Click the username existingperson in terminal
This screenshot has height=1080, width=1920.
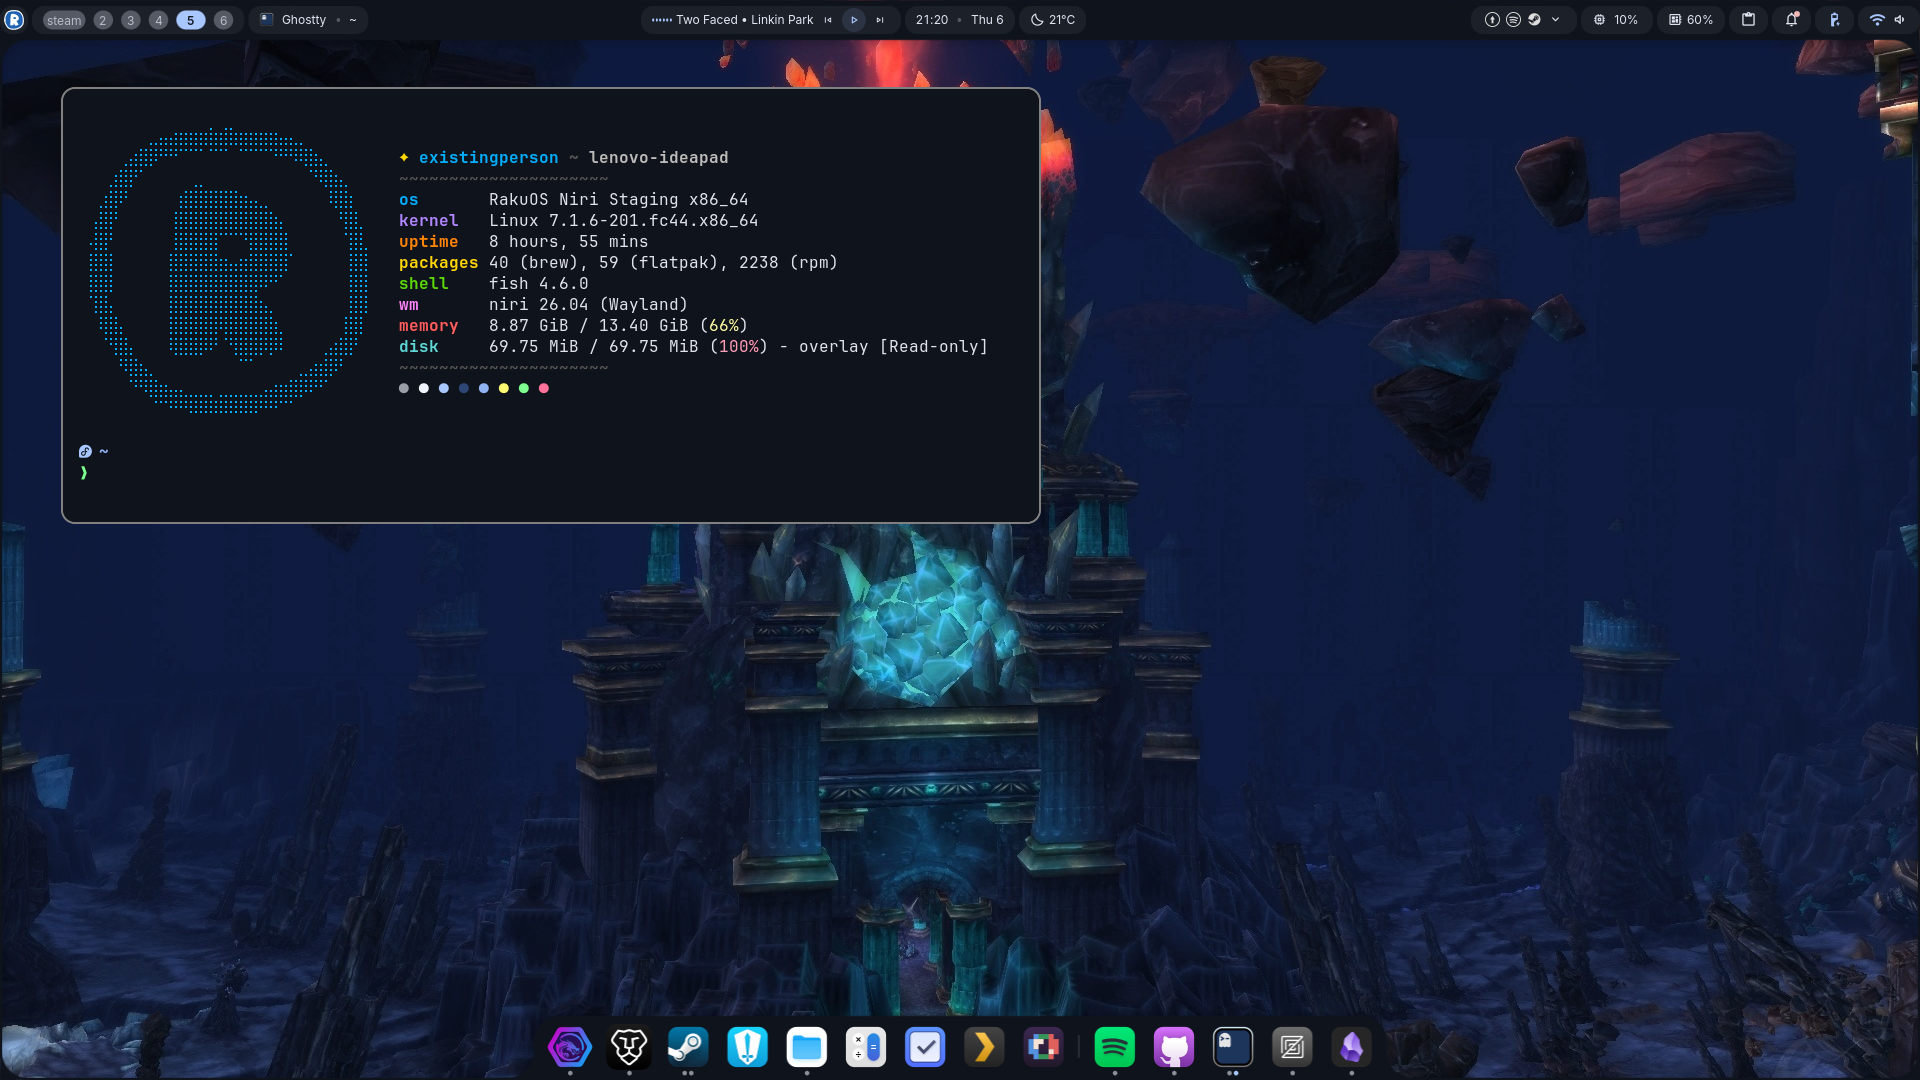click(489, 158)
